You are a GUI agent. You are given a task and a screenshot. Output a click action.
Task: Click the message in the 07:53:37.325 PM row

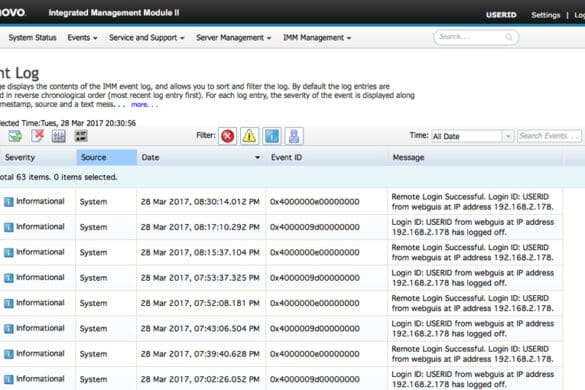(x=472, y=278)
